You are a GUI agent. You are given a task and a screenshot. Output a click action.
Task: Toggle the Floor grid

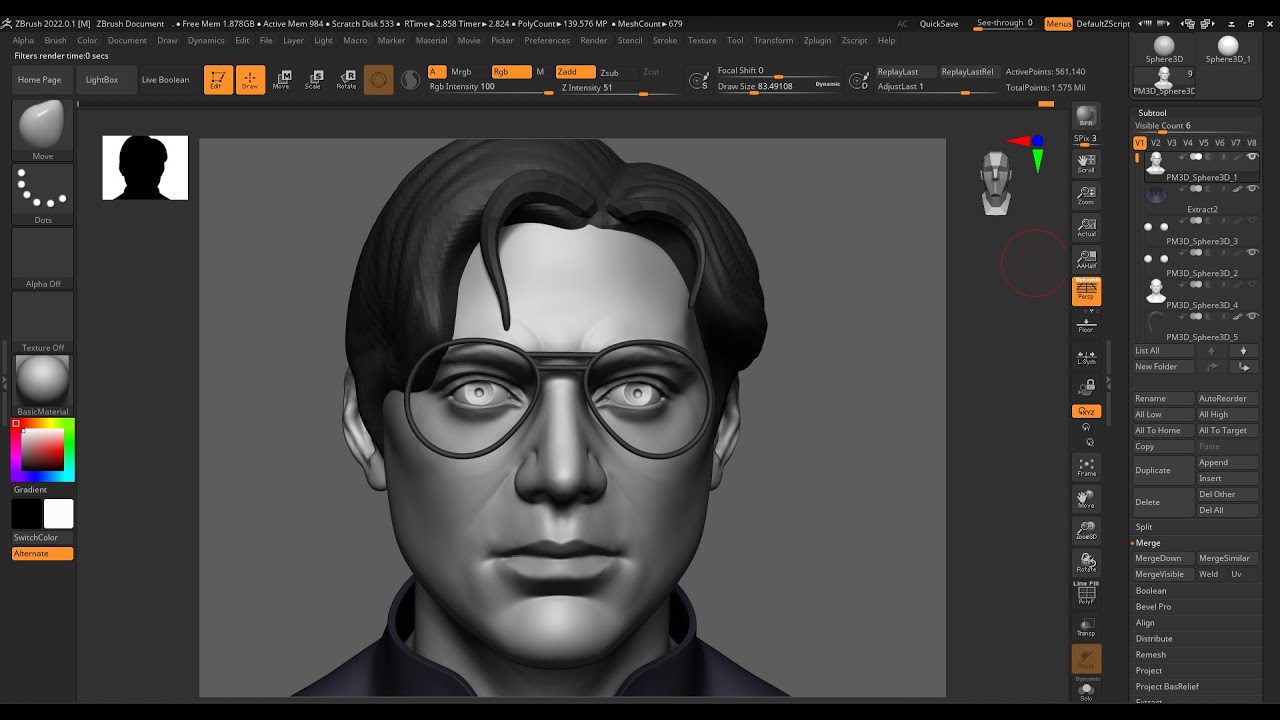pos(1086,323)
